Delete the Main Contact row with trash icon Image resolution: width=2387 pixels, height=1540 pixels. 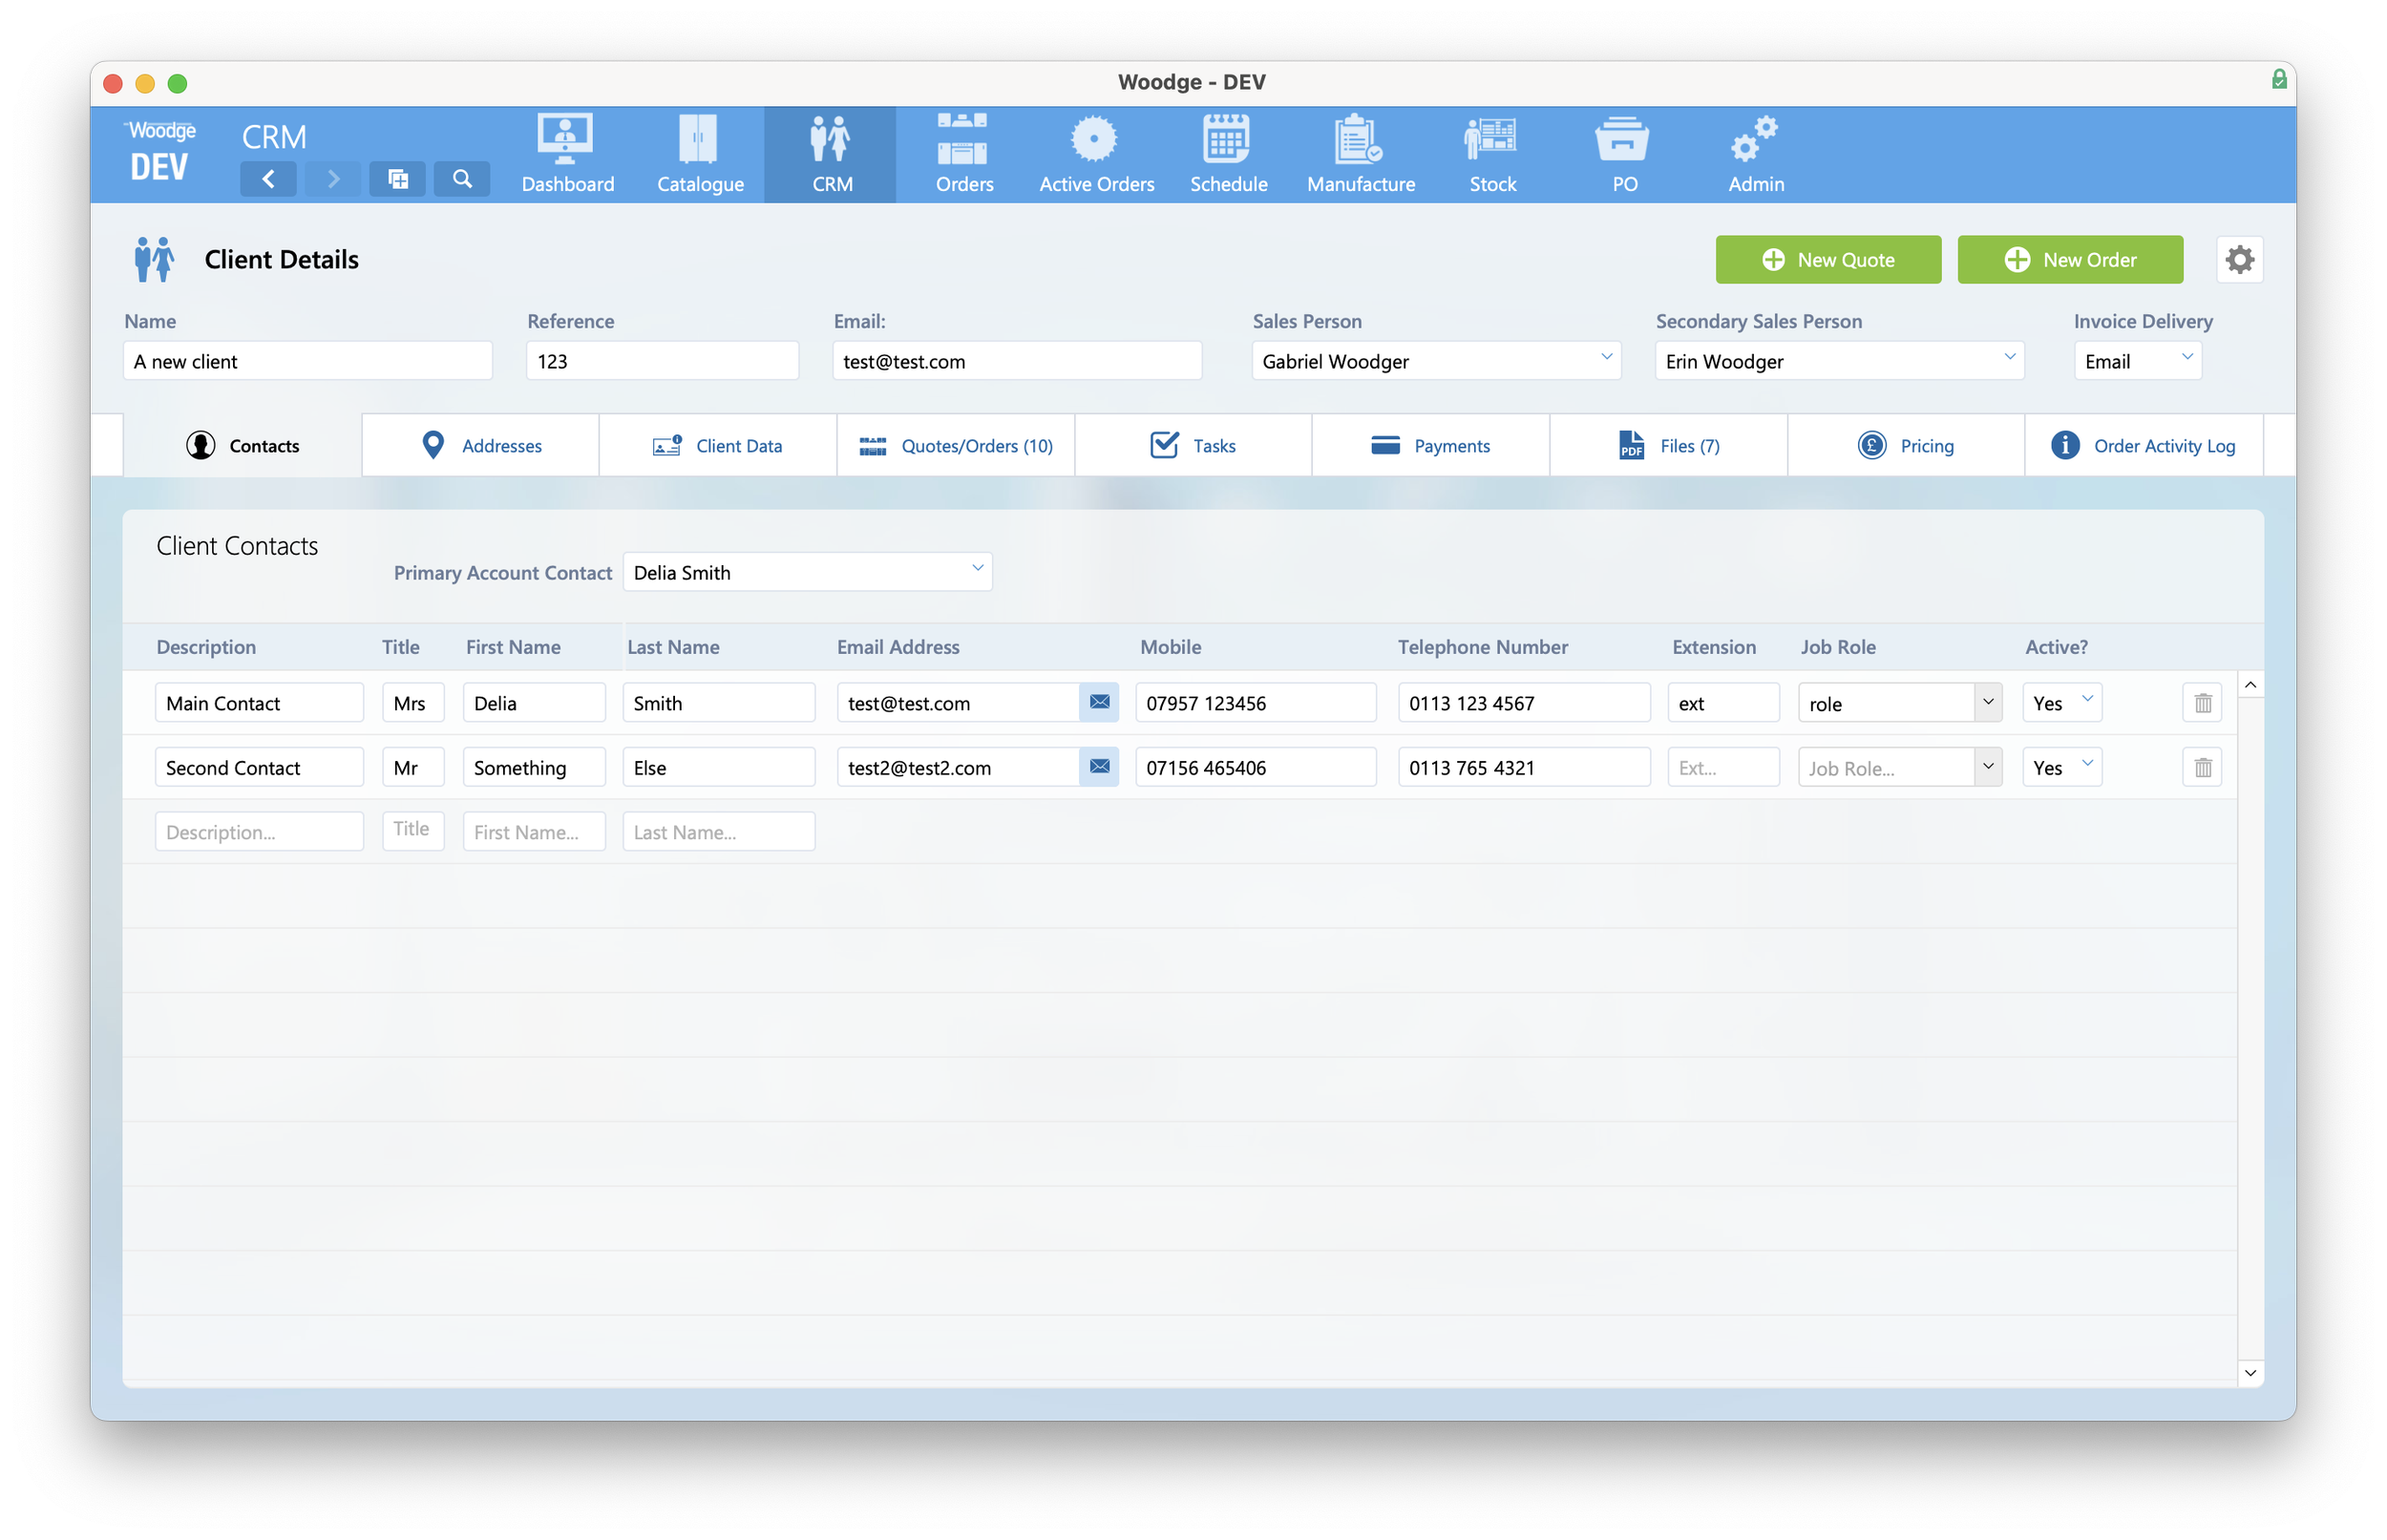pyautogui.click(x=2202, y=703)
